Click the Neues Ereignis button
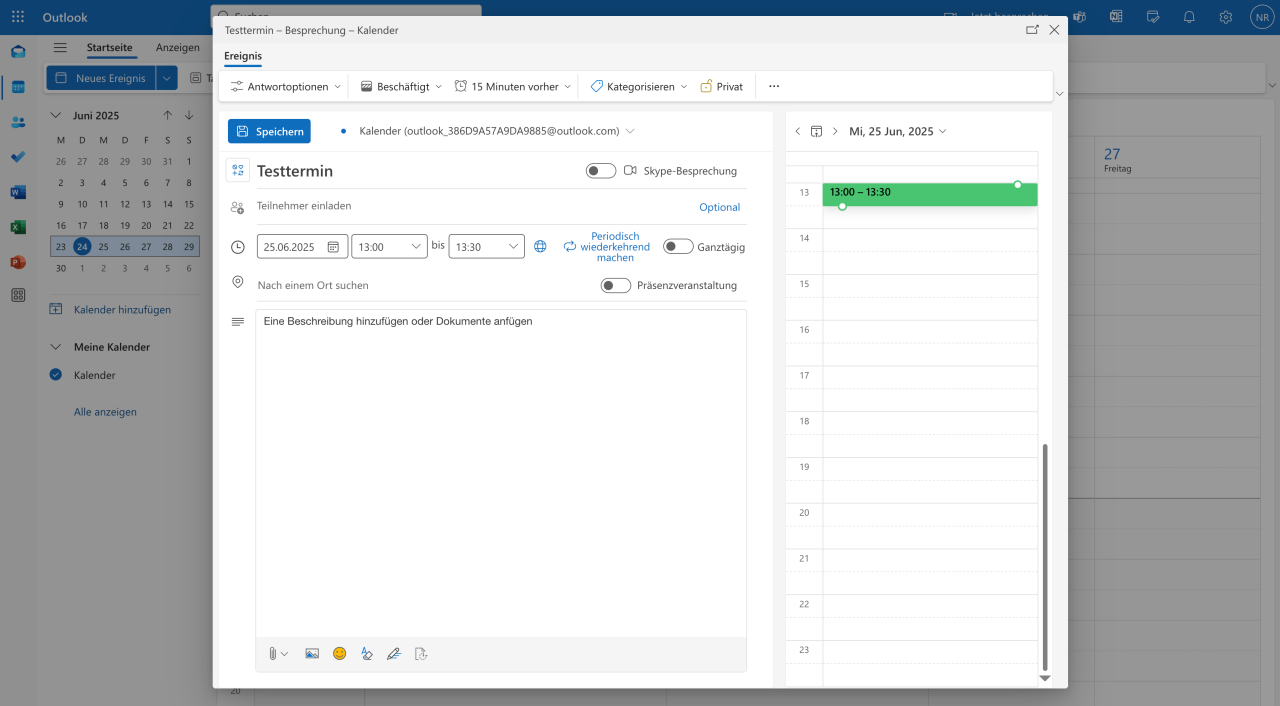 pyautogui.click(x=102, y=78)
